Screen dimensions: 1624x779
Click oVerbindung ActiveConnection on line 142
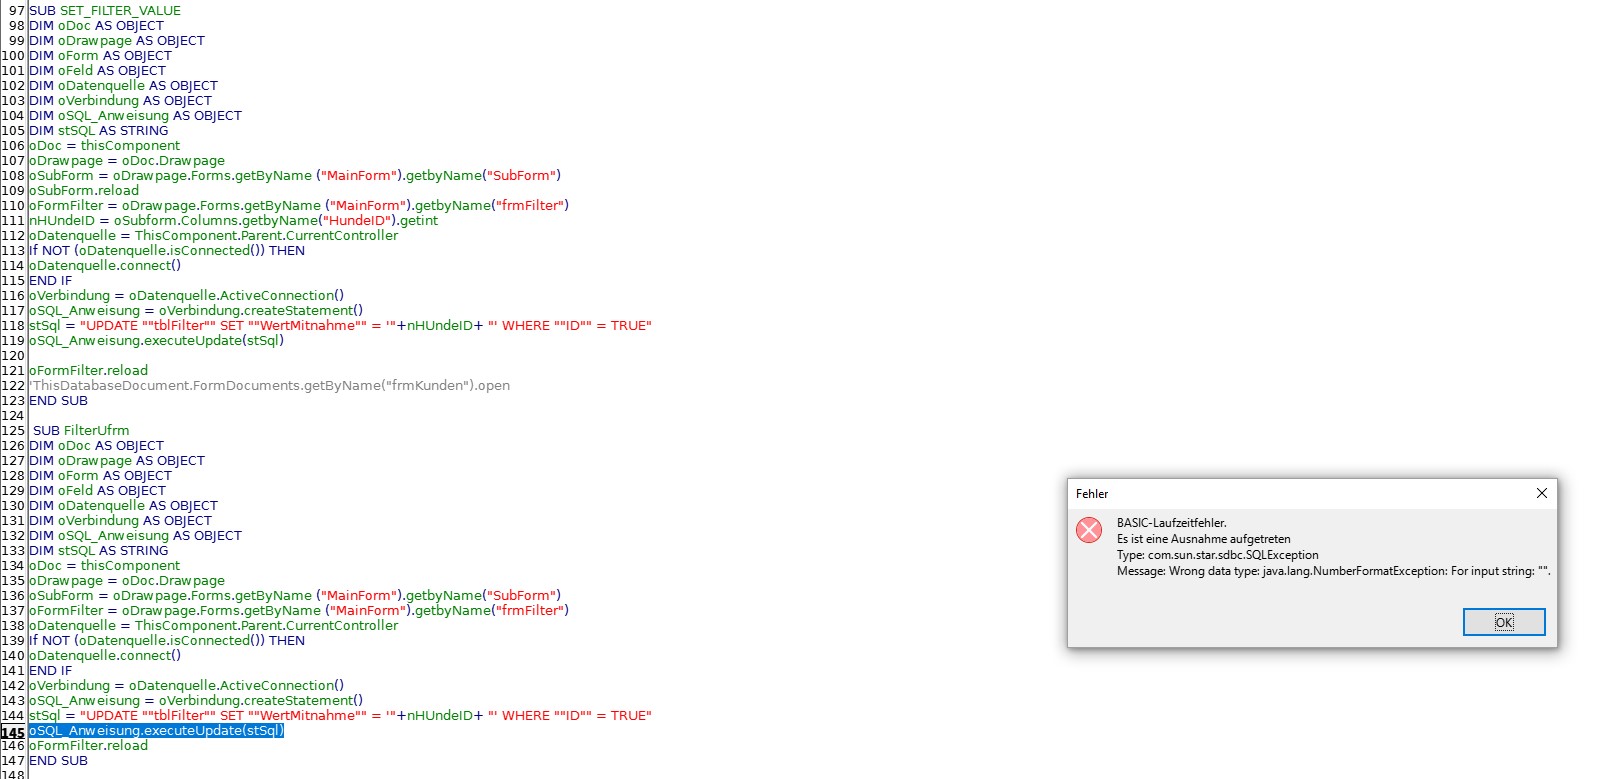186,686
